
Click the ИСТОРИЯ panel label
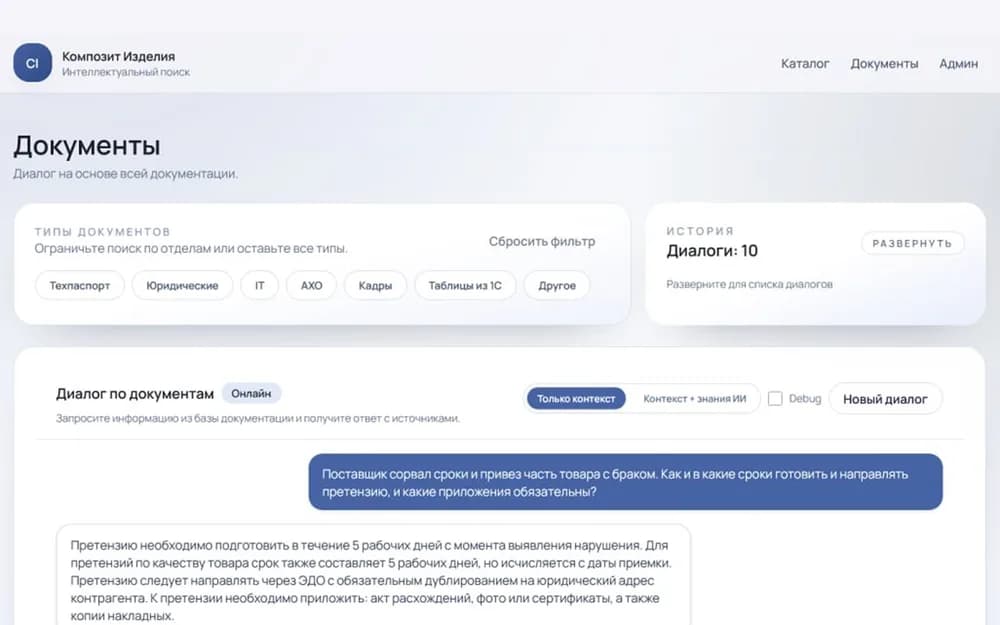click(700, 231)
